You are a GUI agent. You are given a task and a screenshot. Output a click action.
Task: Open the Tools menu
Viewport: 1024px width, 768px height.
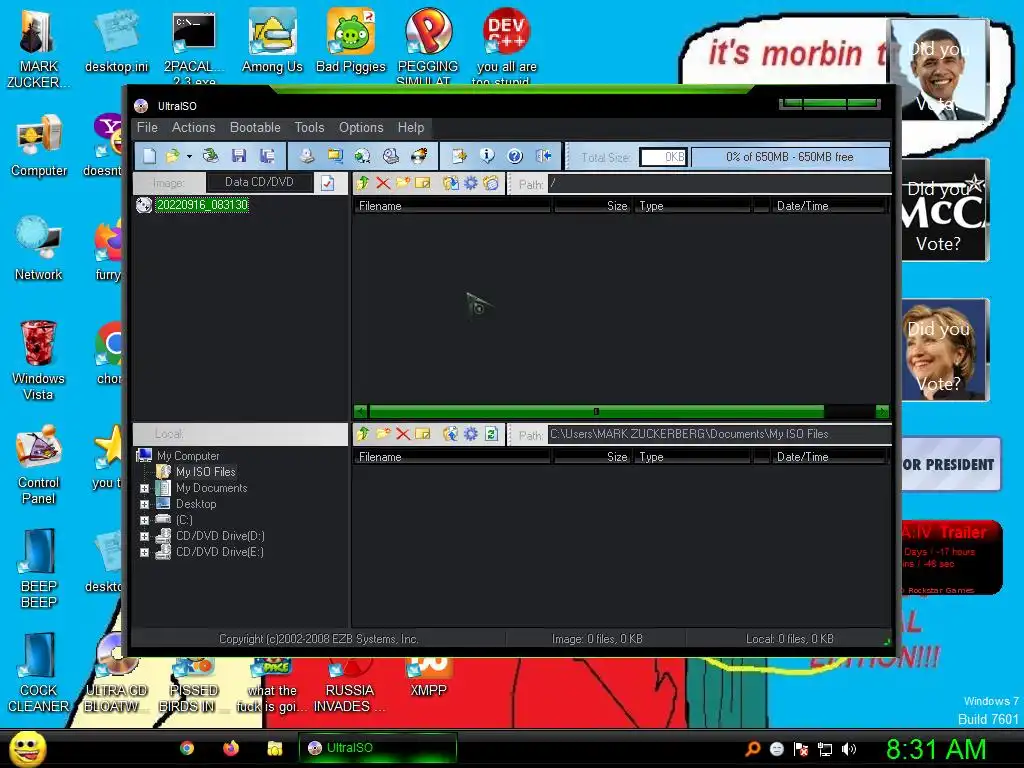[x=309, y=127]
